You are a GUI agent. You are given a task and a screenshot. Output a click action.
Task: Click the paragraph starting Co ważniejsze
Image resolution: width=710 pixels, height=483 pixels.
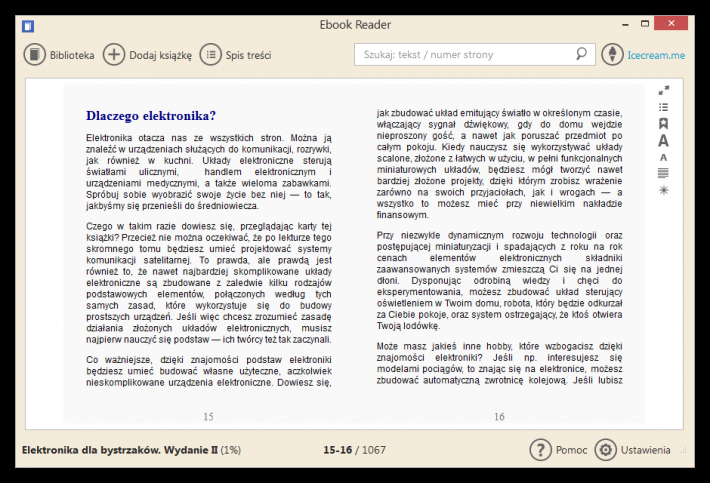209,371
